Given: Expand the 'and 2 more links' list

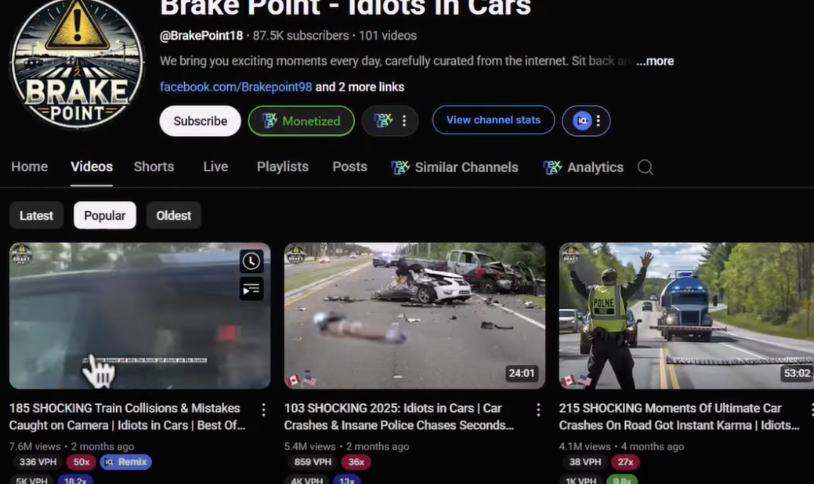Looking at the screenshot, I should (360, 87).
